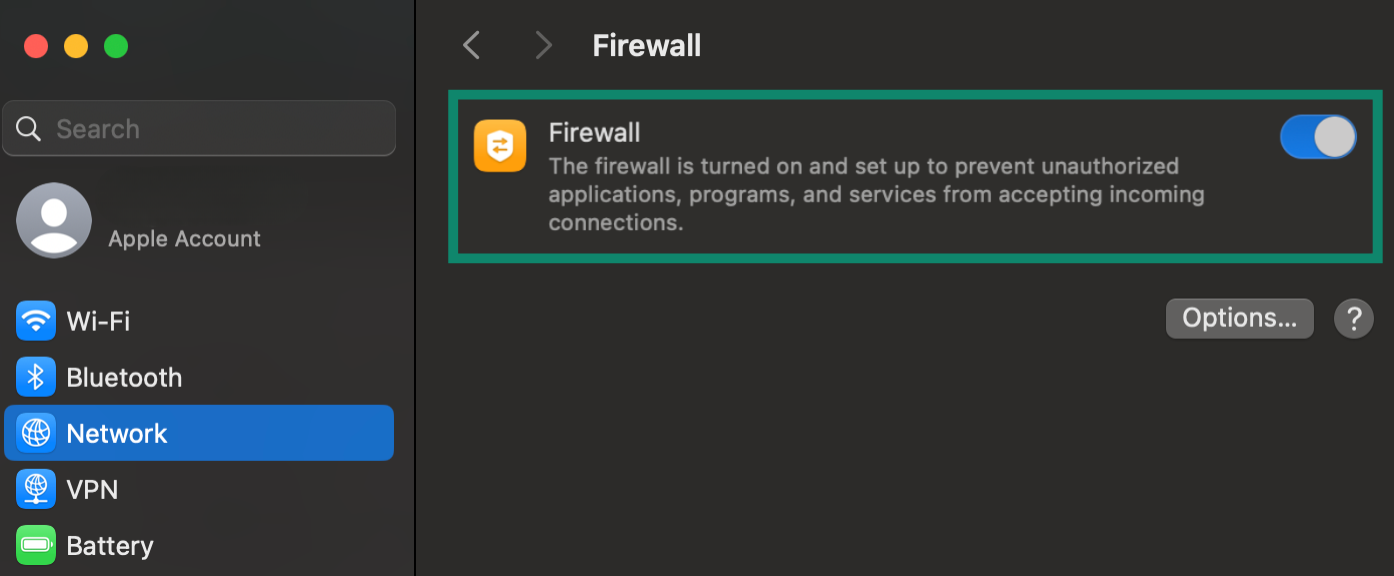Image resolution: width=1394 pixels, height=576 pixels.
Task: Click the magnifying glass search icon
Action: coord(28,128)
